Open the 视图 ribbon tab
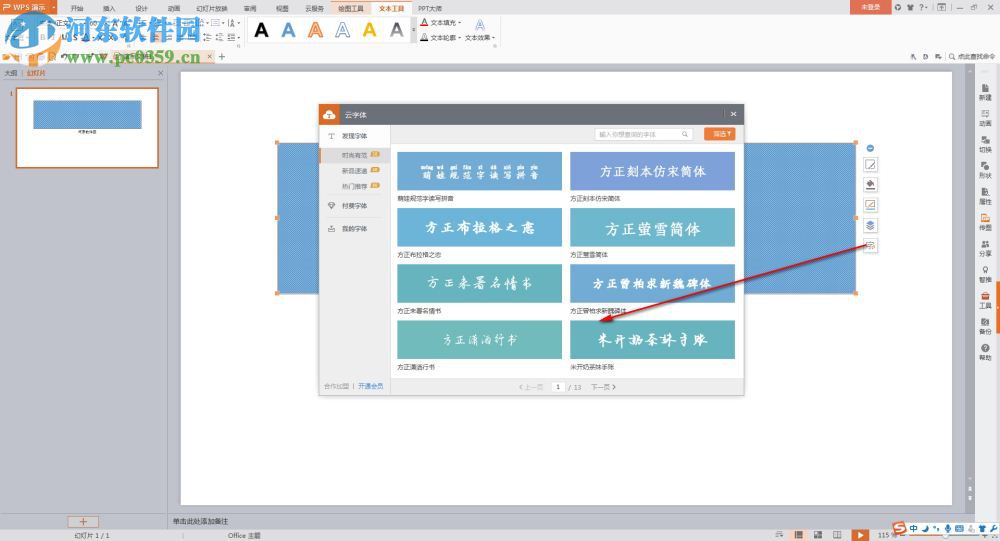 (x=282, y=8)
